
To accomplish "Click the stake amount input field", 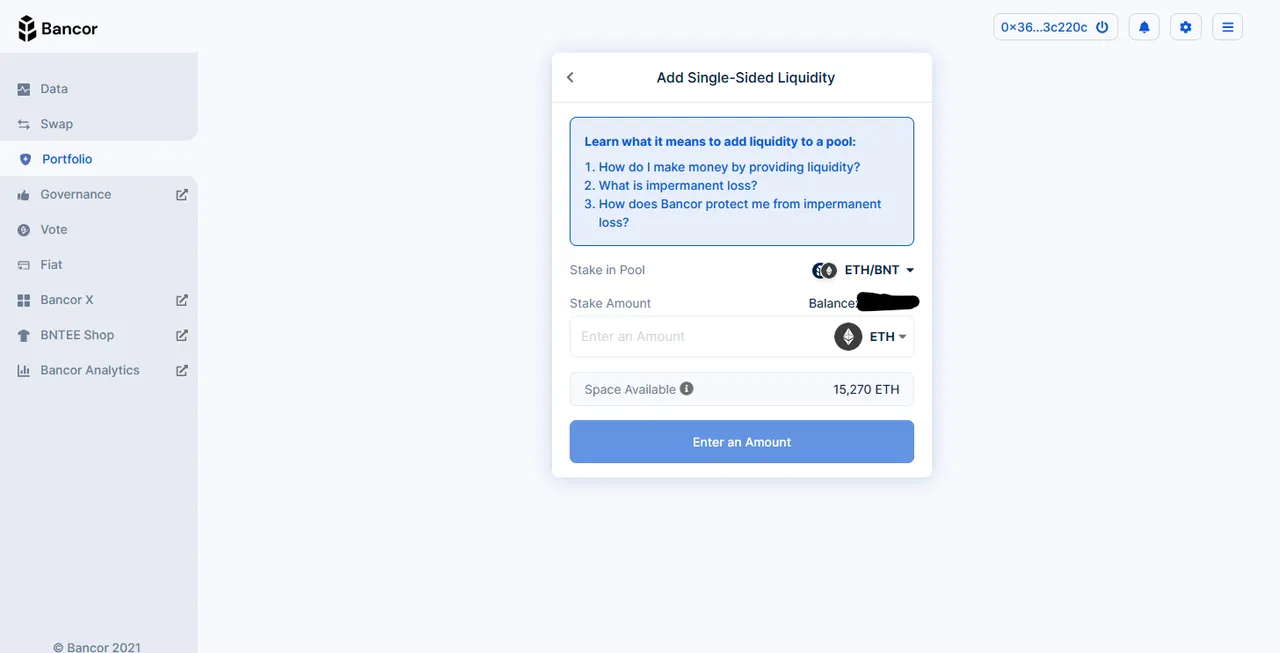I will 700,337.
